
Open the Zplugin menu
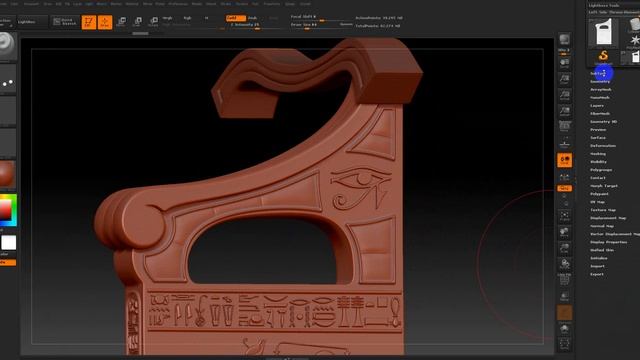click(x=289, y=4)
